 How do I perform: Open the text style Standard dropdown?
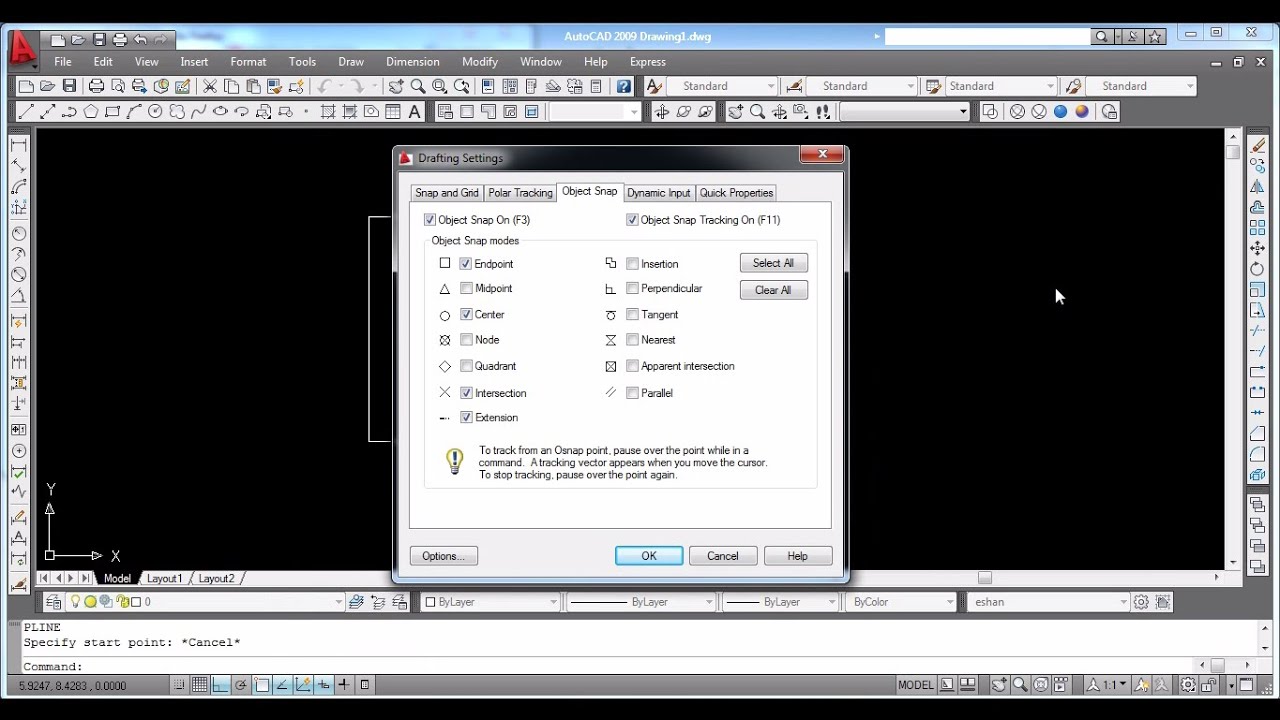coord(721,86)
